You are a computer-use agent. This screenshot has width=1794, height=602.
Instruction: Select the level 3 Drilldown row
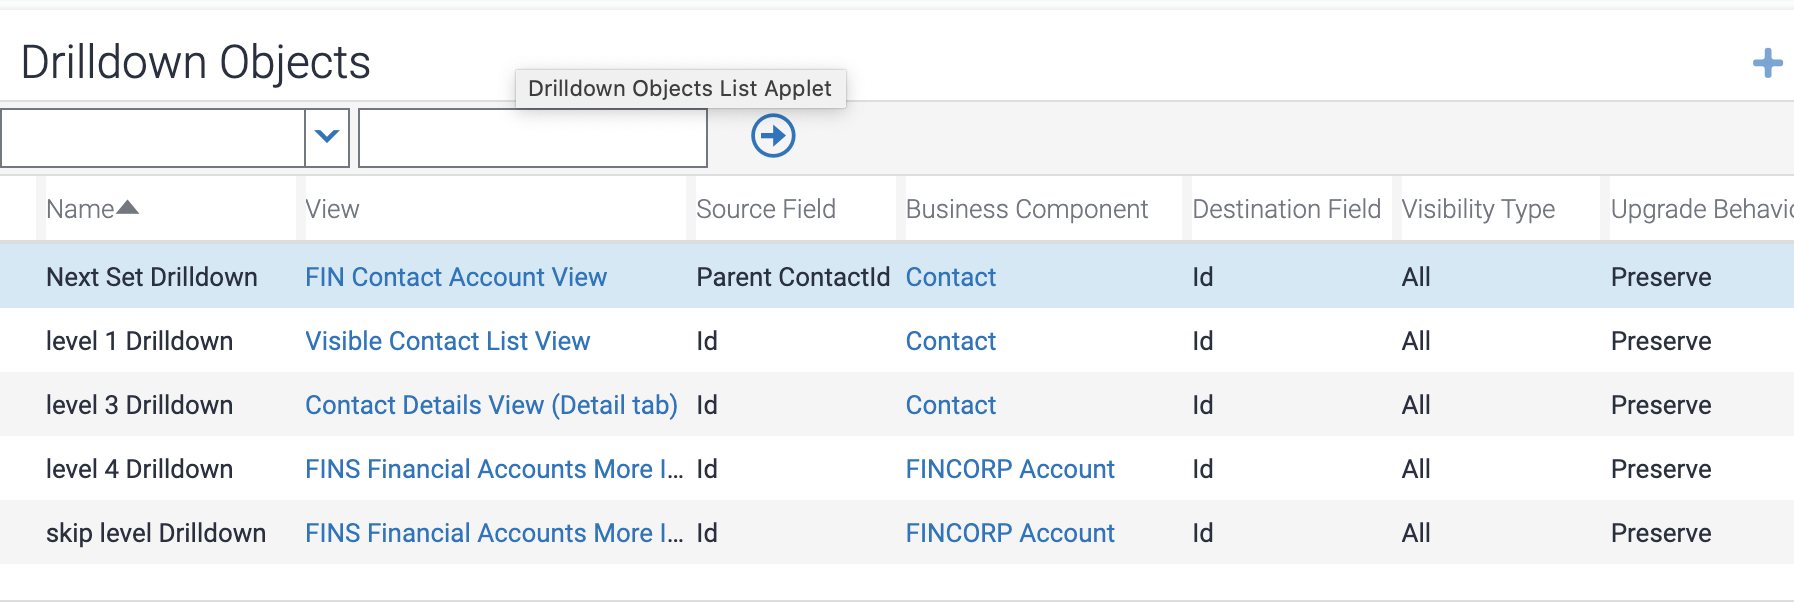point(139,405)
